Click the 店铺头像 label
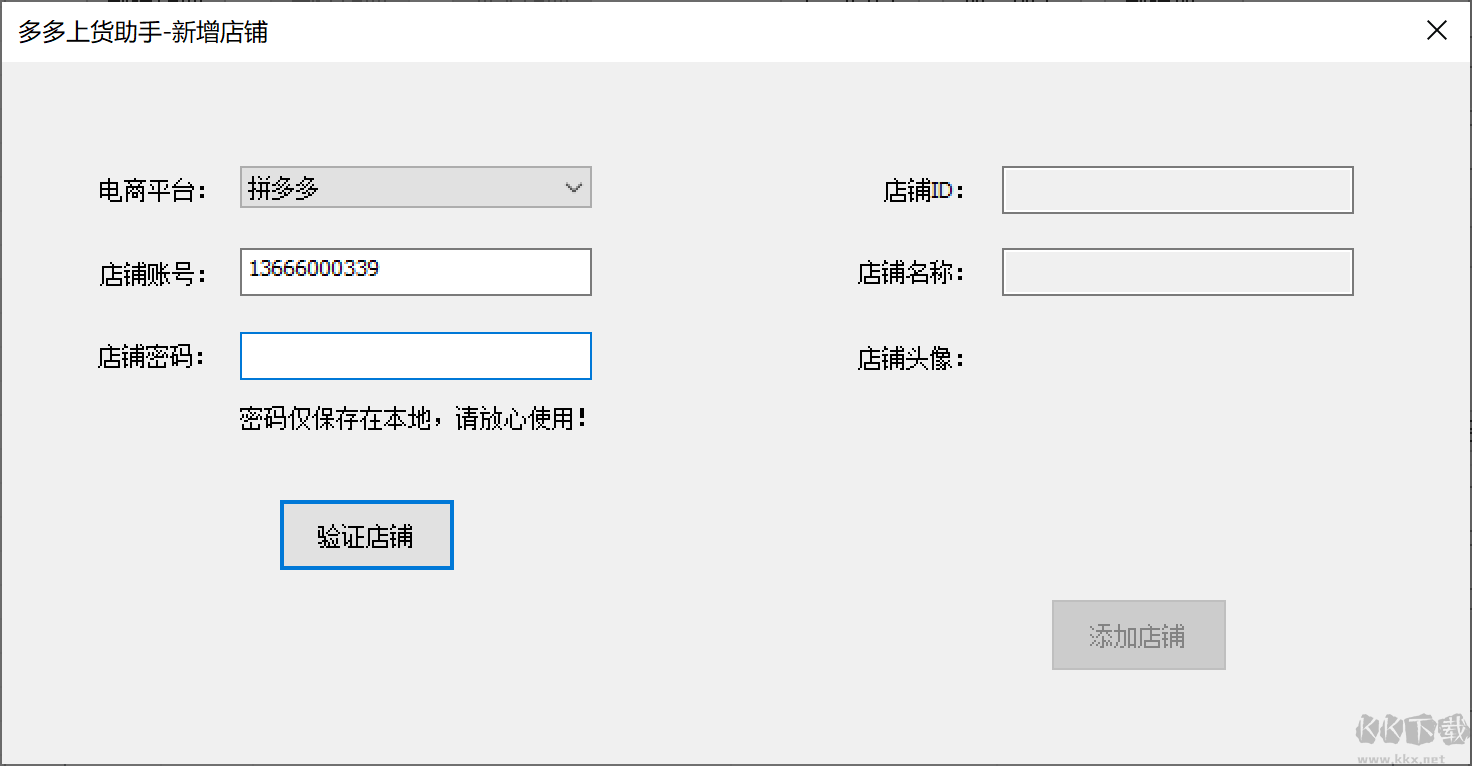This screenshot has width=1472, height=766. pos(911,359)
